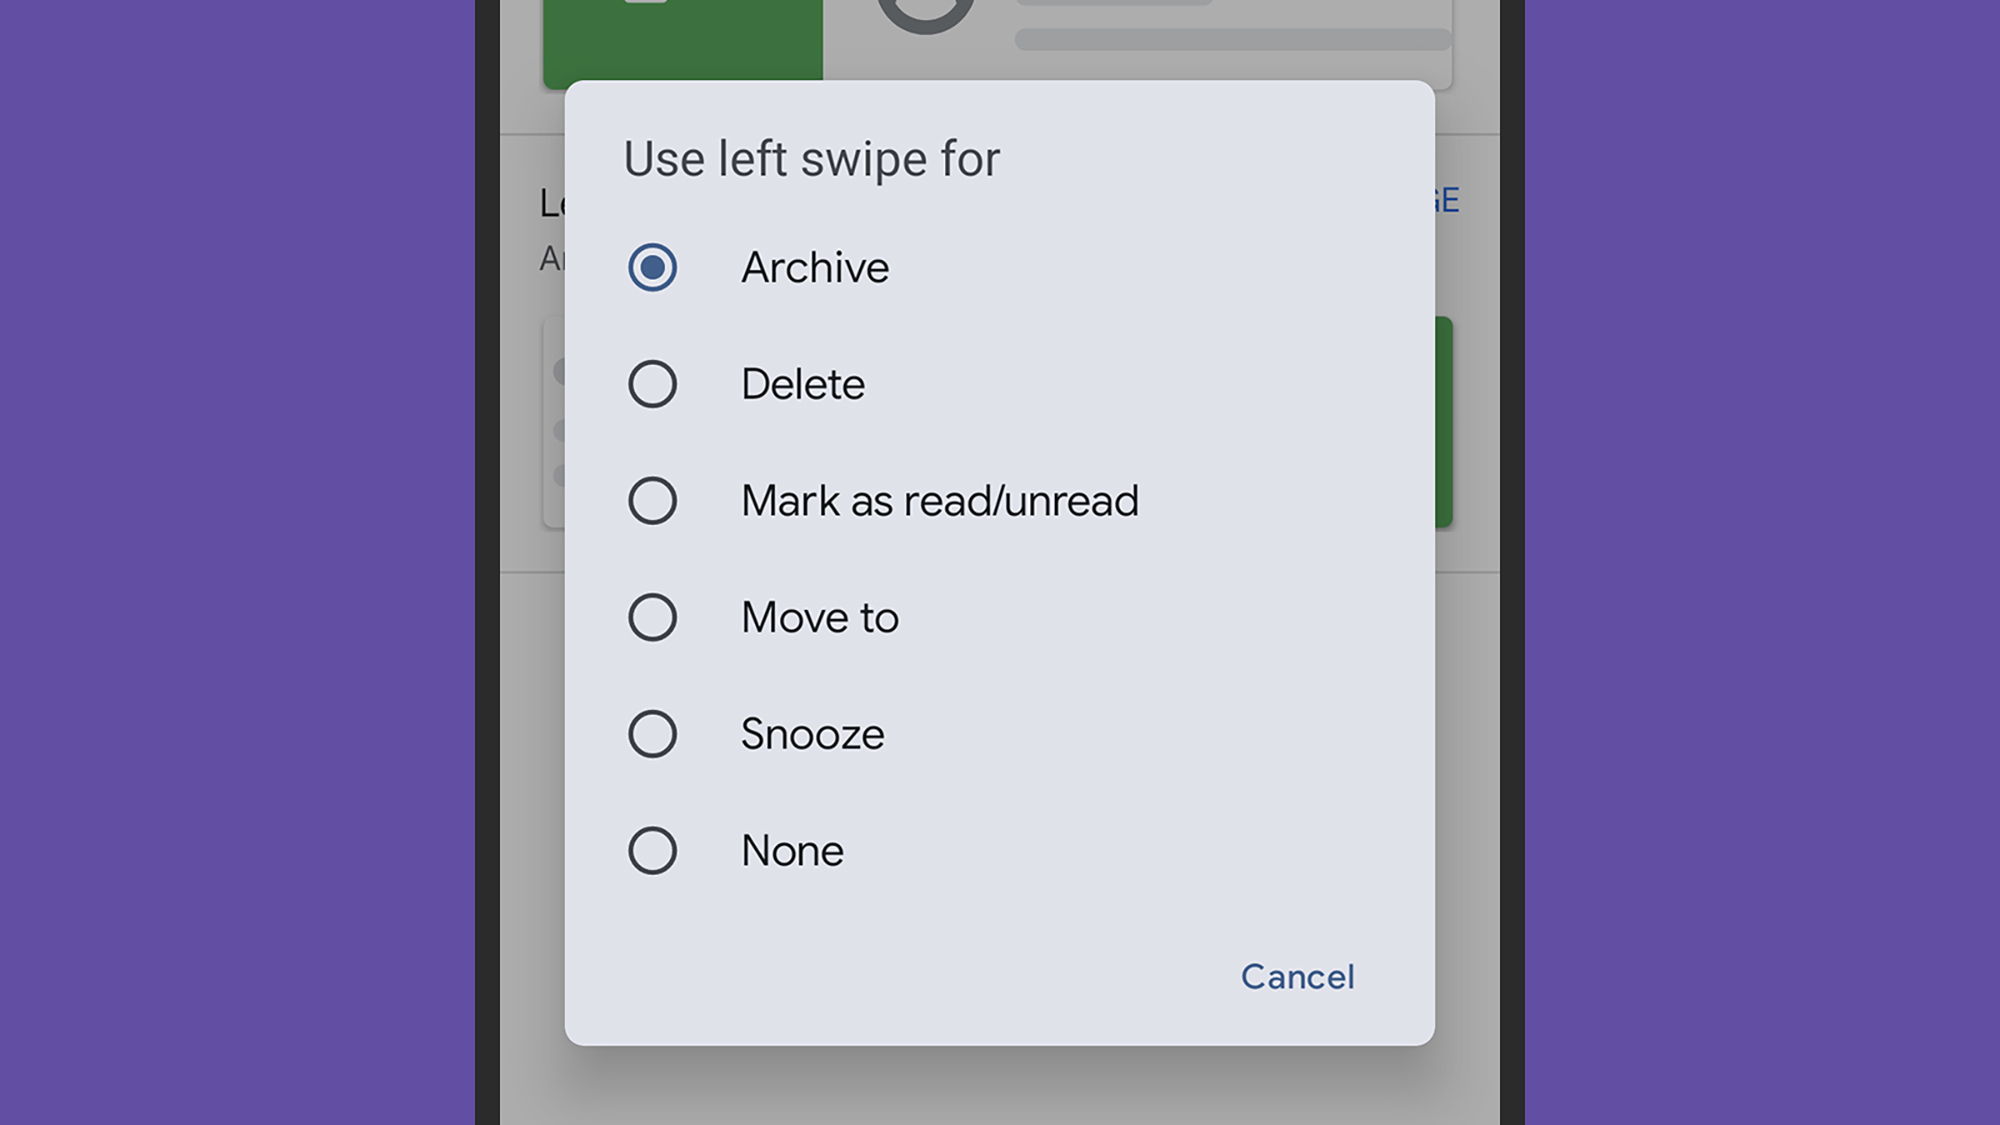This screenshot has width=2000, height=1125.
Task: Click the Delete label text
Action: click(802, 383)
